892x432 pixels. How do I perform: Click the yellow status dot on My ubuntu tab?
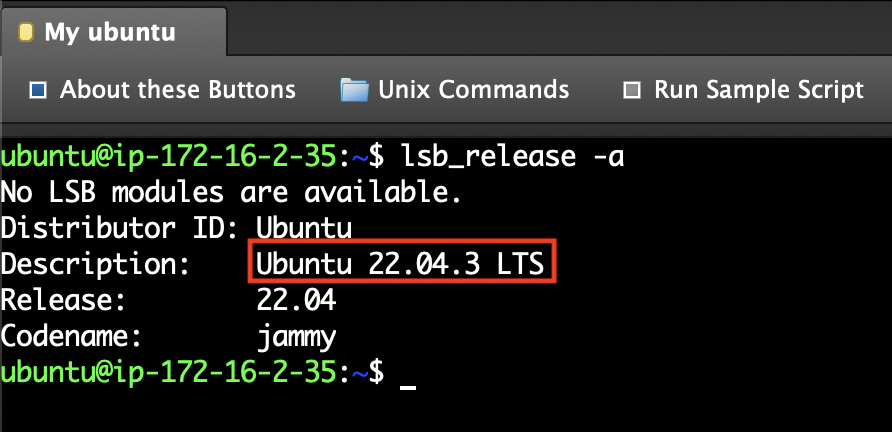click(x=26, y=32)
